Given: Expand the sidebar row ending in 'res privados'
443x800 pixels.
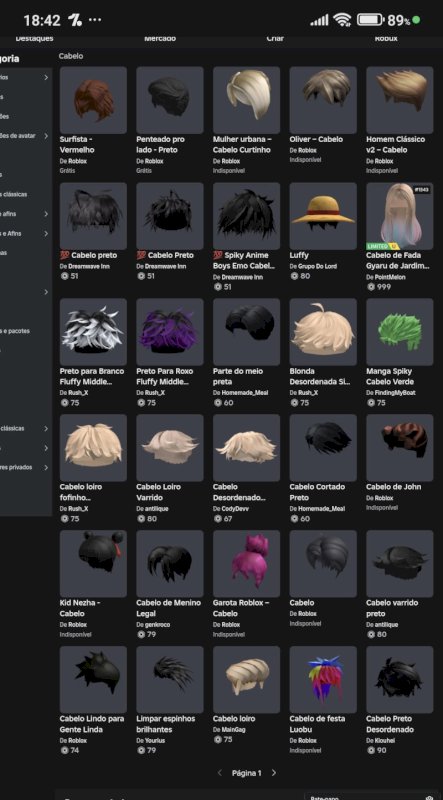Looking at the screenshot, I should (46, 467).
